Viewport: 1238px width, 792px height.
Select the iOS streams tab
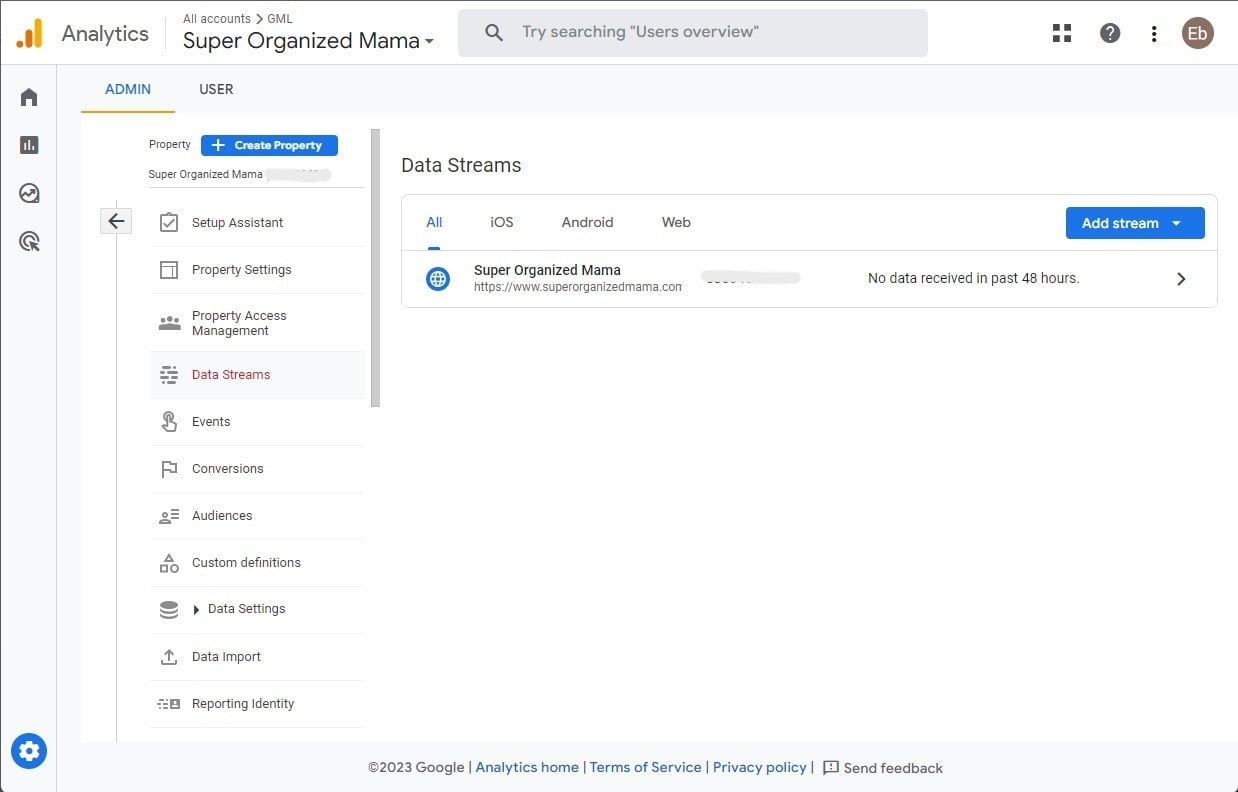pyautogui.click(x=502, y=222)
